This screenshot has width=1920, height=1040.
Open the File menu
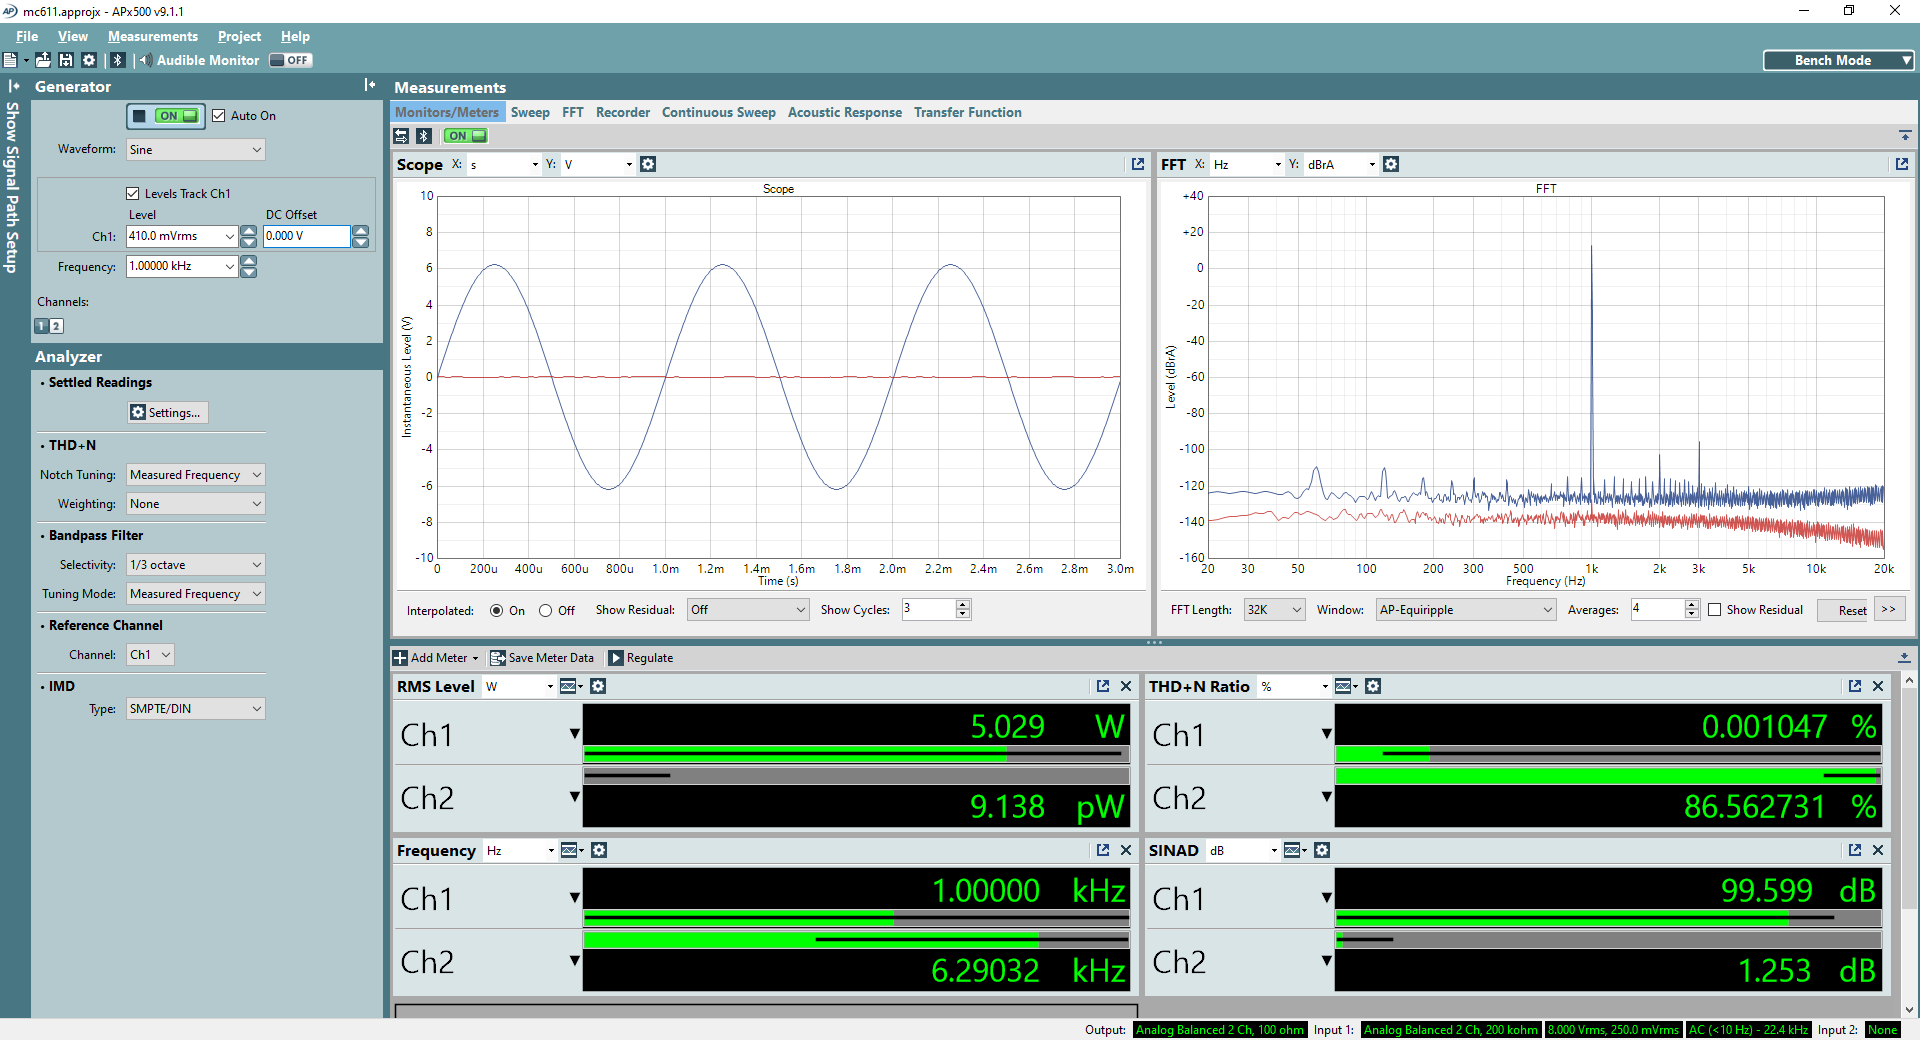(x=27, y=36)
